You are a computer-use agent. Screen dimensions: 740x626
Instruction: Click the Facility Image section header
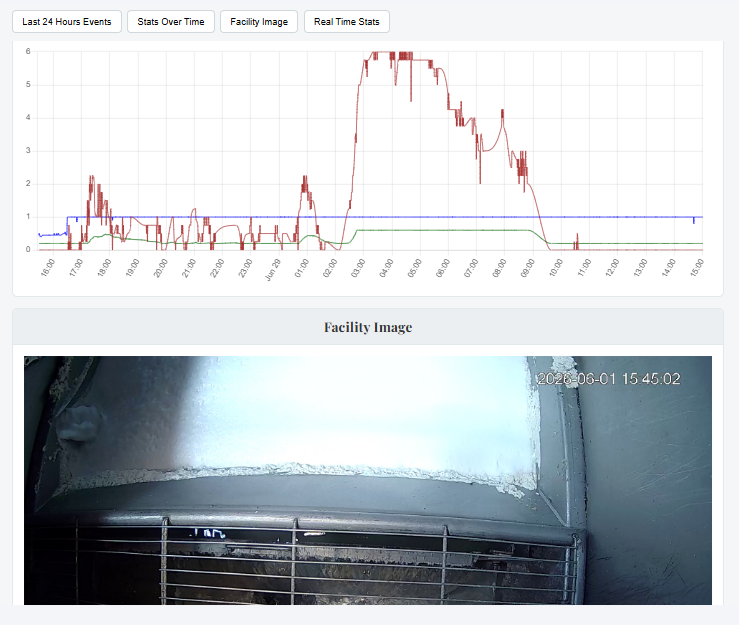tap(368, 327)
